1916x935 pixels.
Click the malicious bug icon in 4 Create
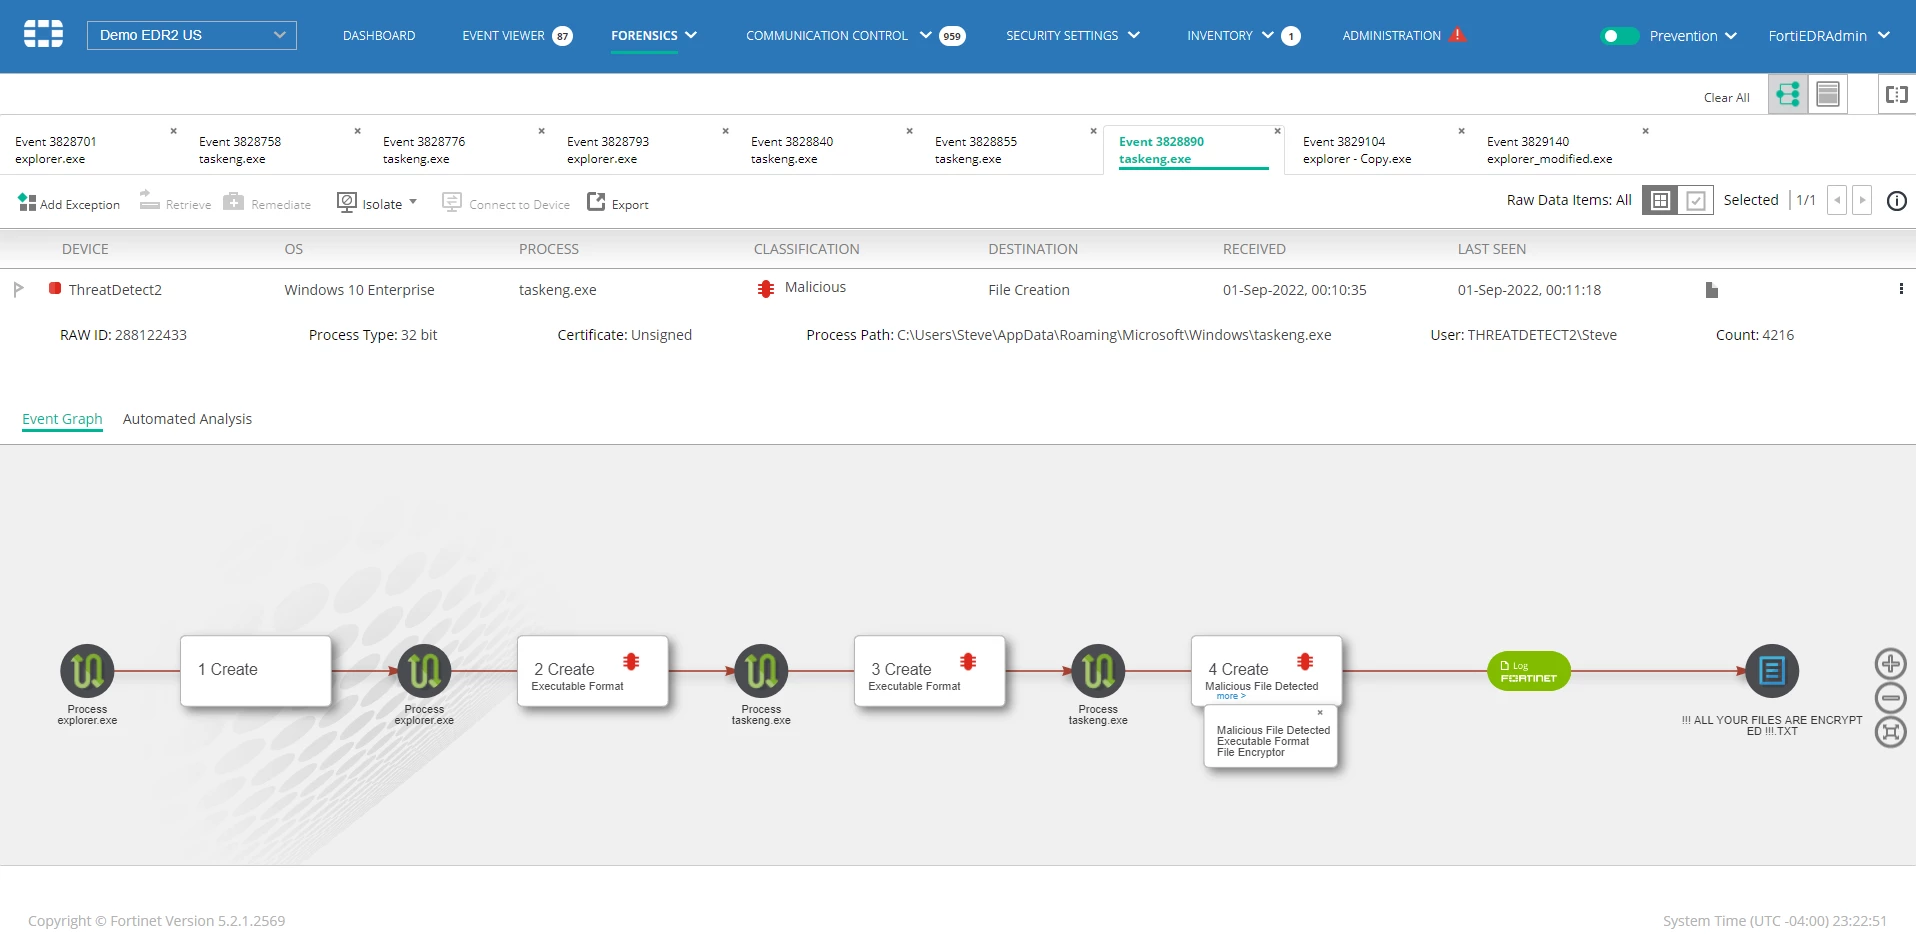[x=1305, y=661]
